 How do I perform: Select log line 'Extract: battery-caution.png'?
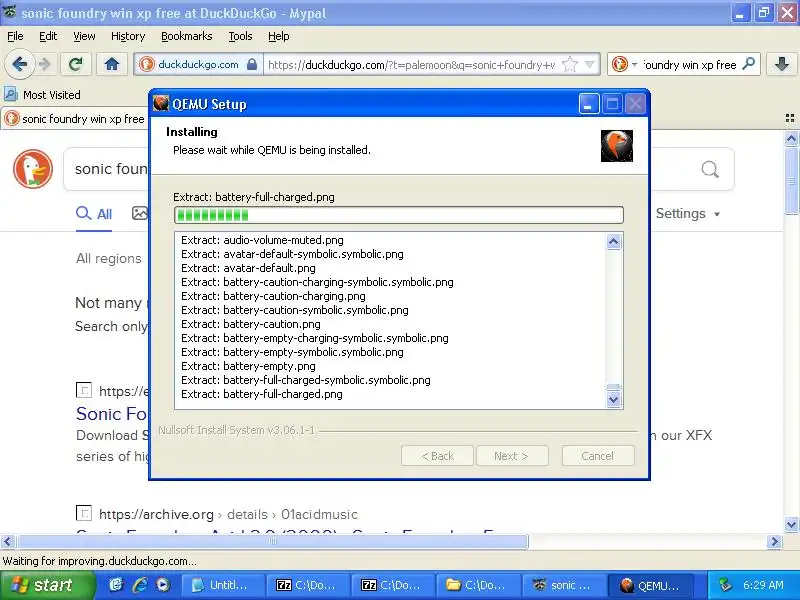[251, 324]
